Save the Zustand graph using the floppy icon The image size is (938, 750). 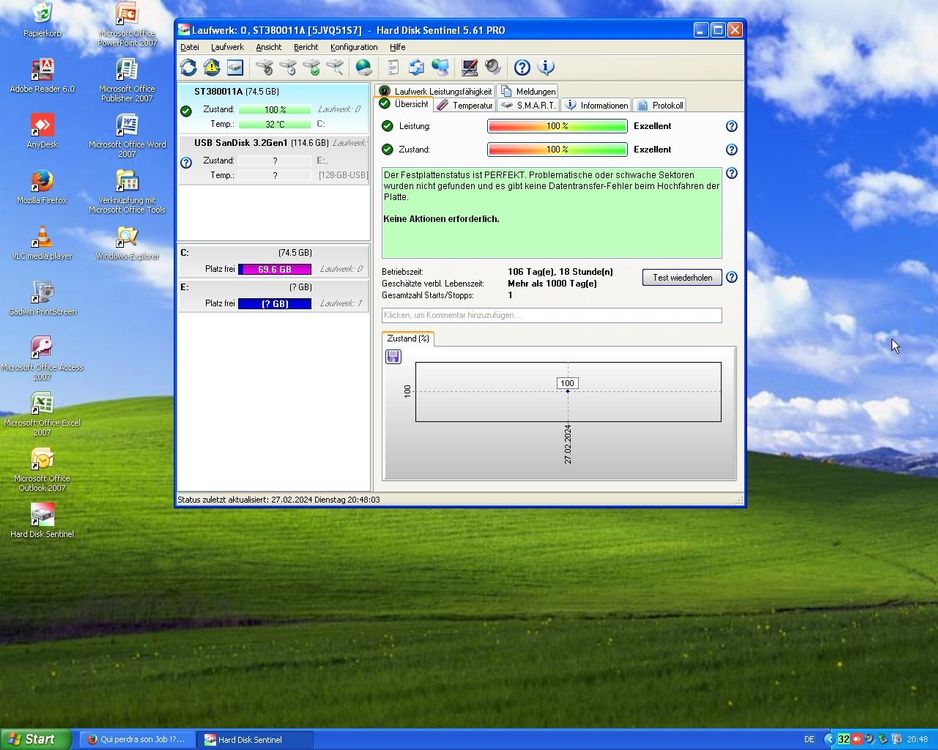(x=392, y=356)
